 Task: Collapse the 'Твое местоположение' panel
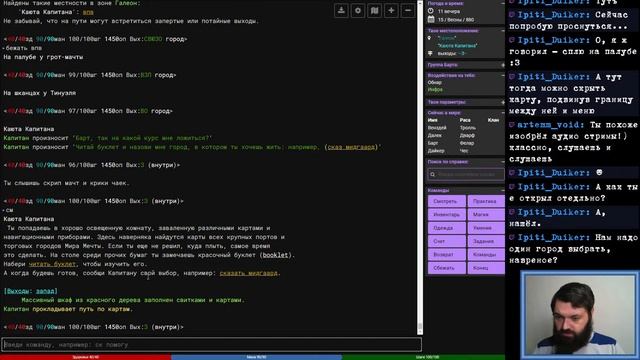point(502,31)
